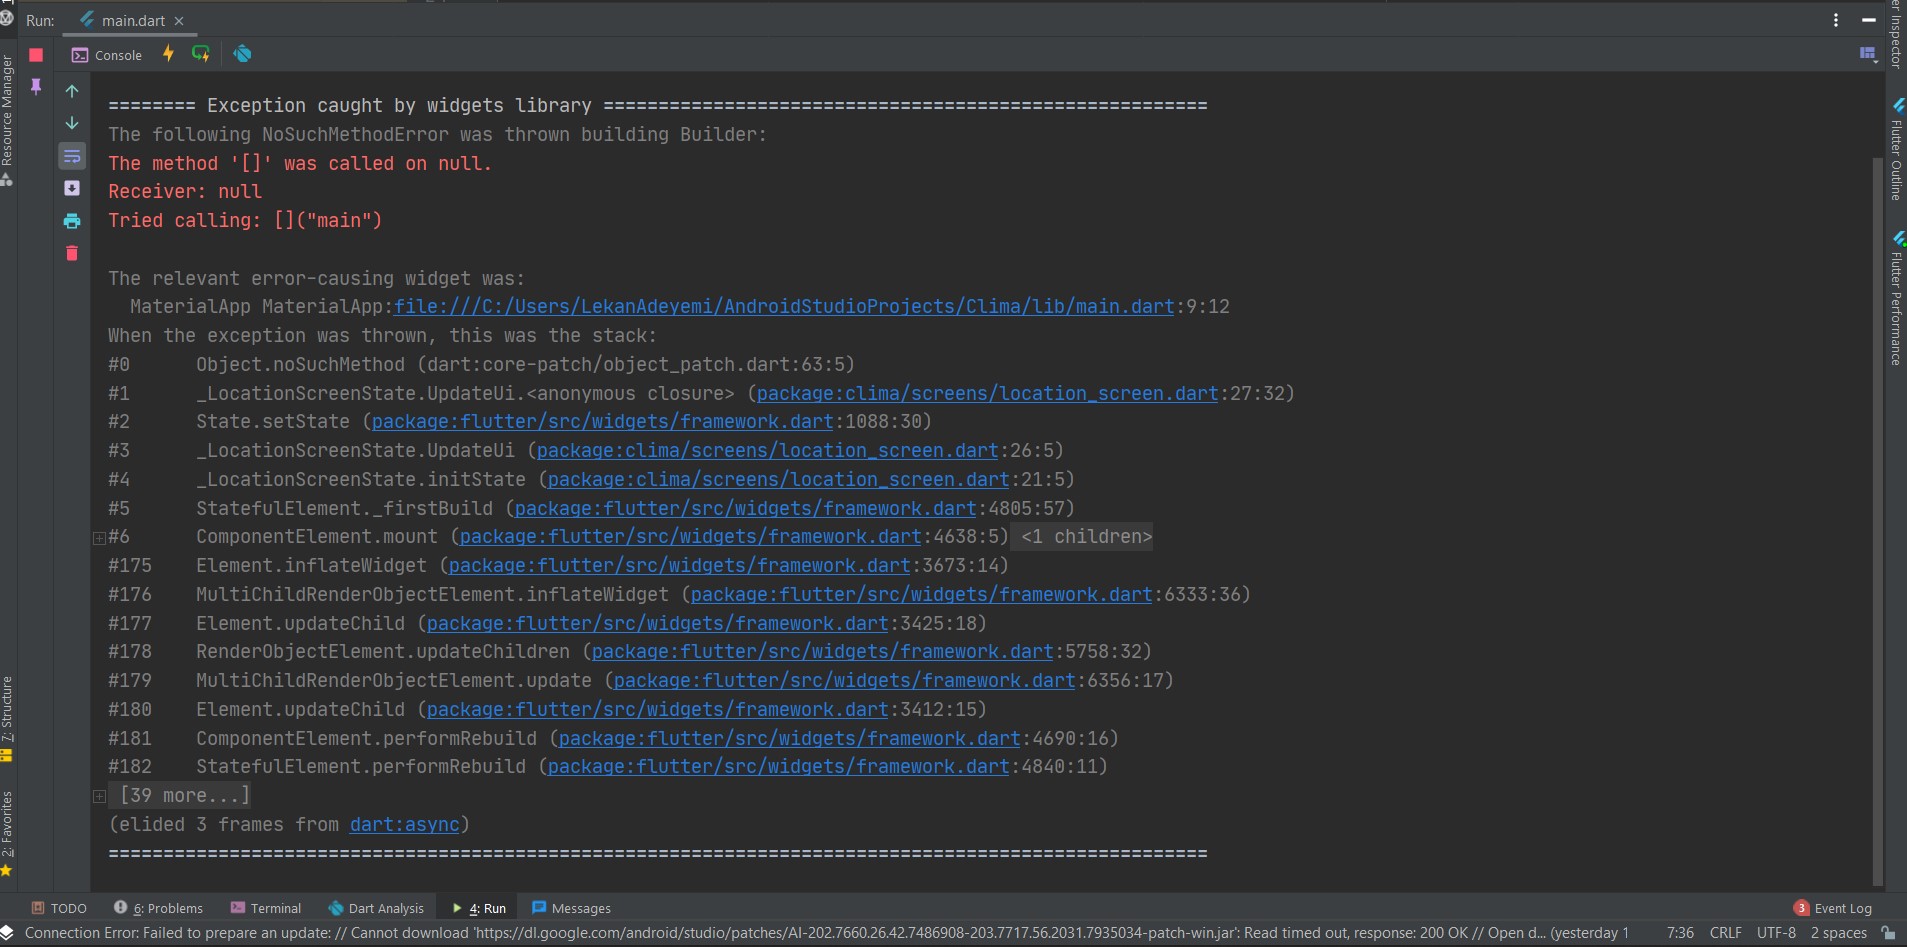This screenshot has height=947, width=1907.
Task: Switch to the Console tab
Action: [107, 55]
